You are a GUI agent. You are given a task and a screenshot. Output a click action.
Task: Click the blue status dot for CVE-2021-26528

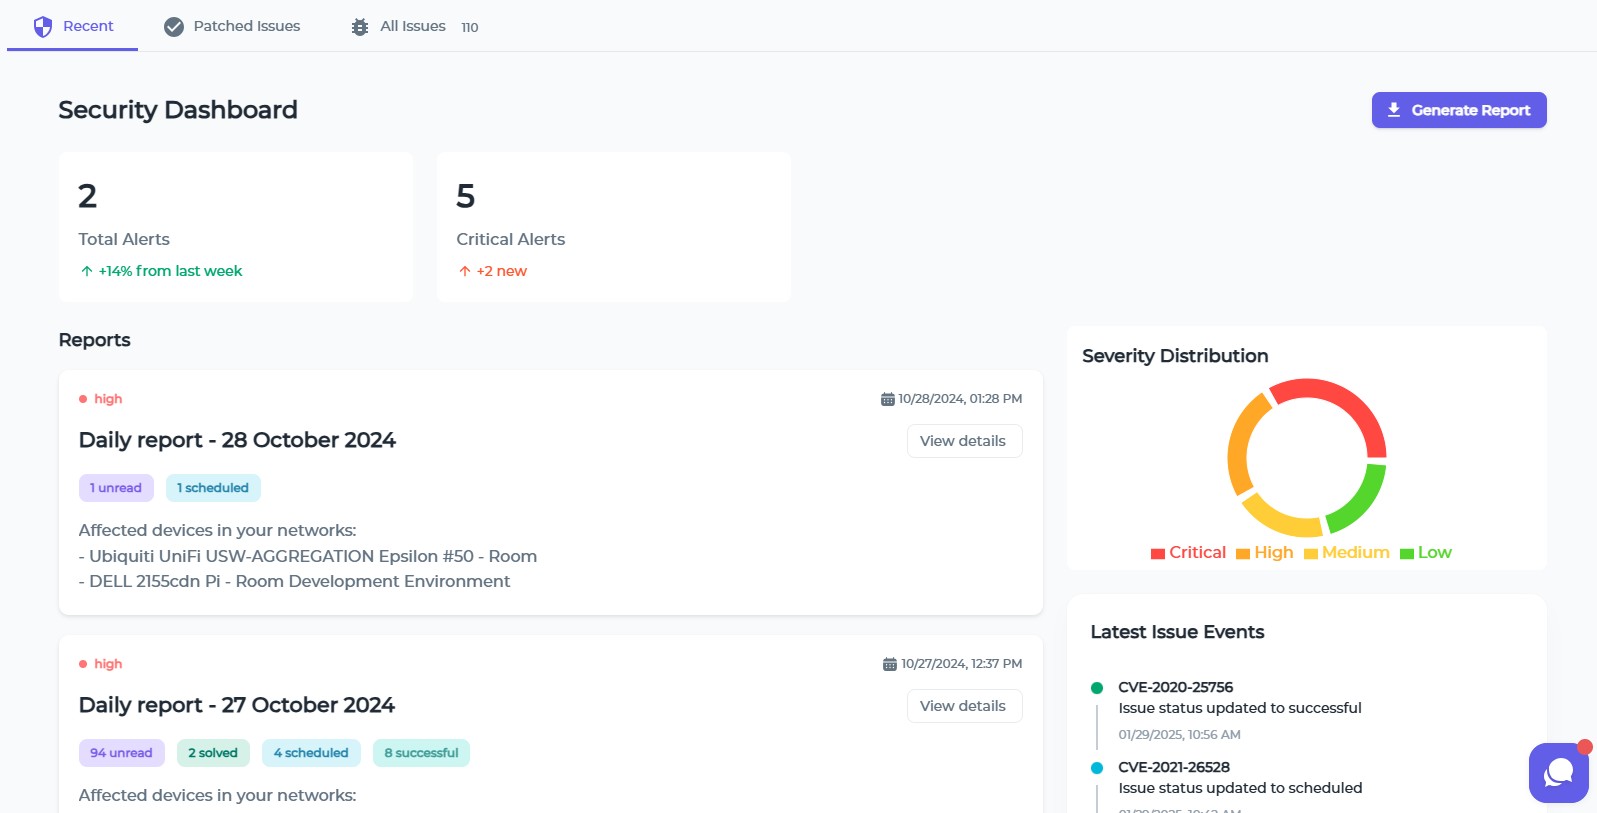(1097, 768)
